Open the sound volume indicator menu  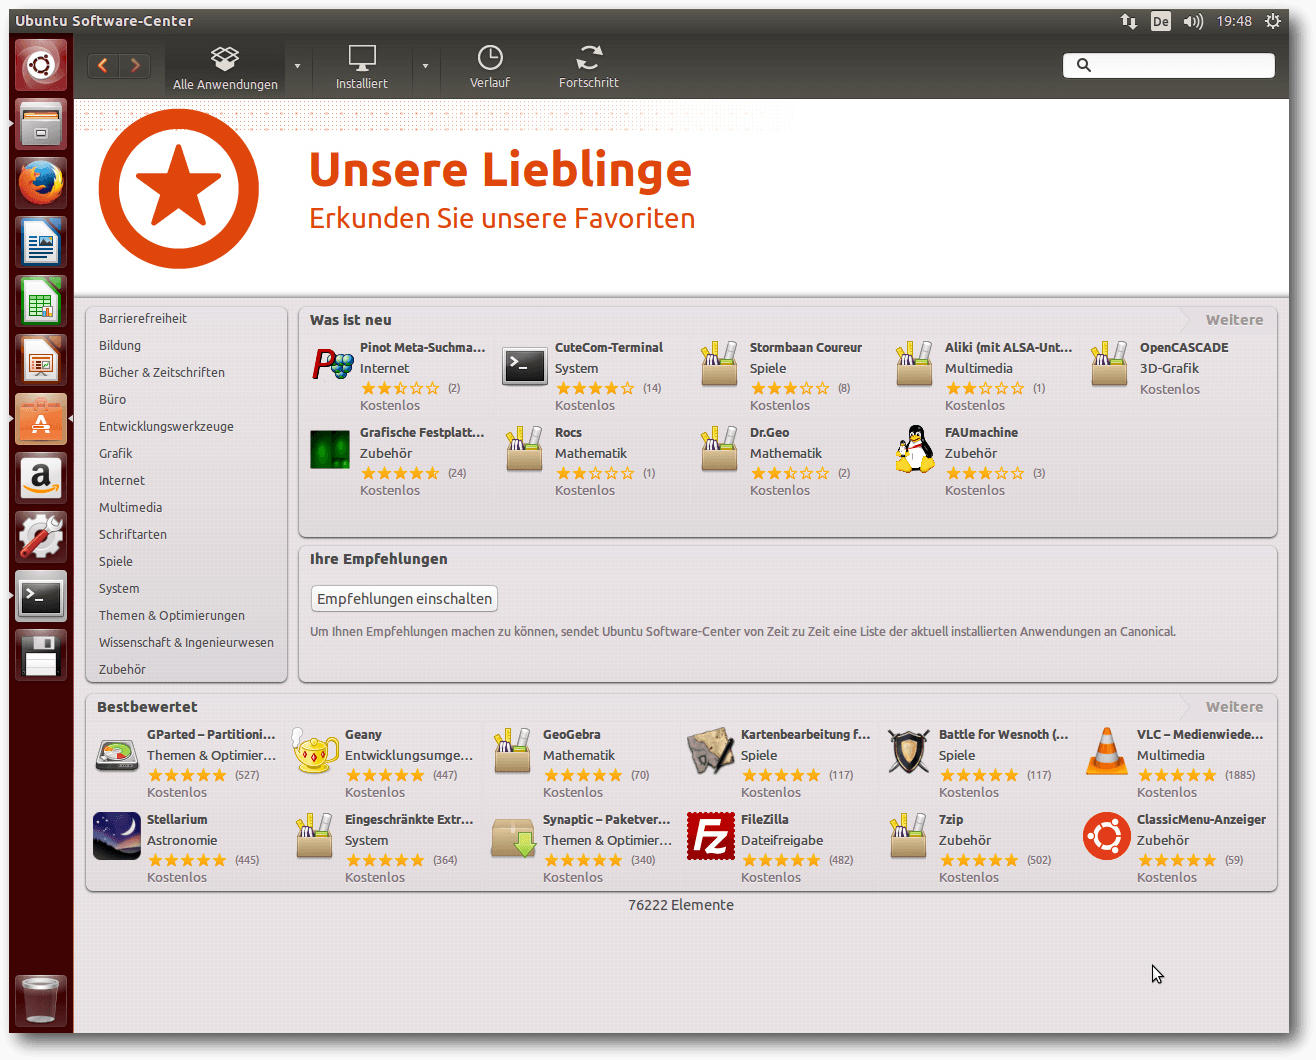tap(1193, 21)
